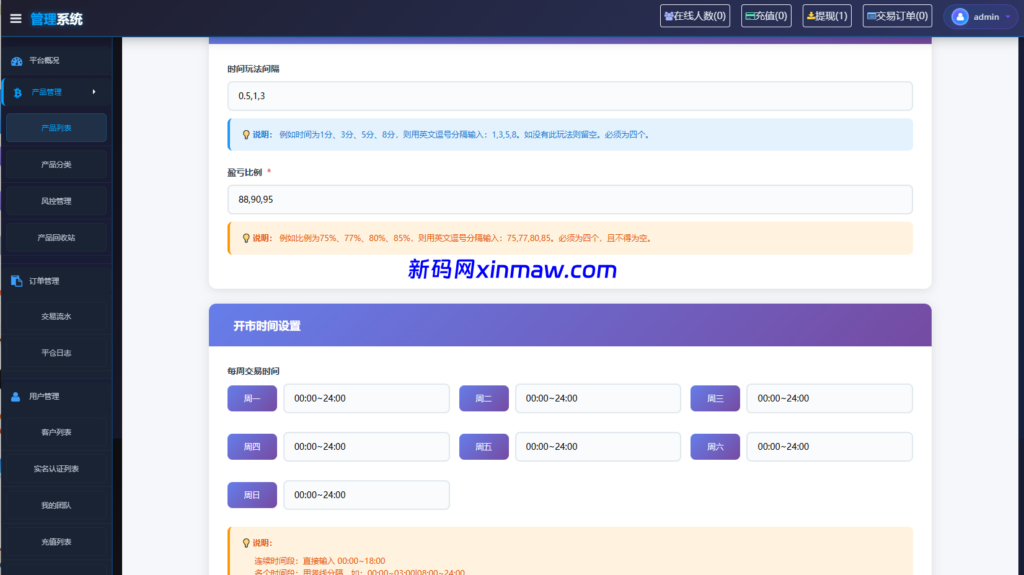The height and width of the screenshot is (575, 1024).
Task: Open the admin dropdown arrow
Action: pos(1008,17)
